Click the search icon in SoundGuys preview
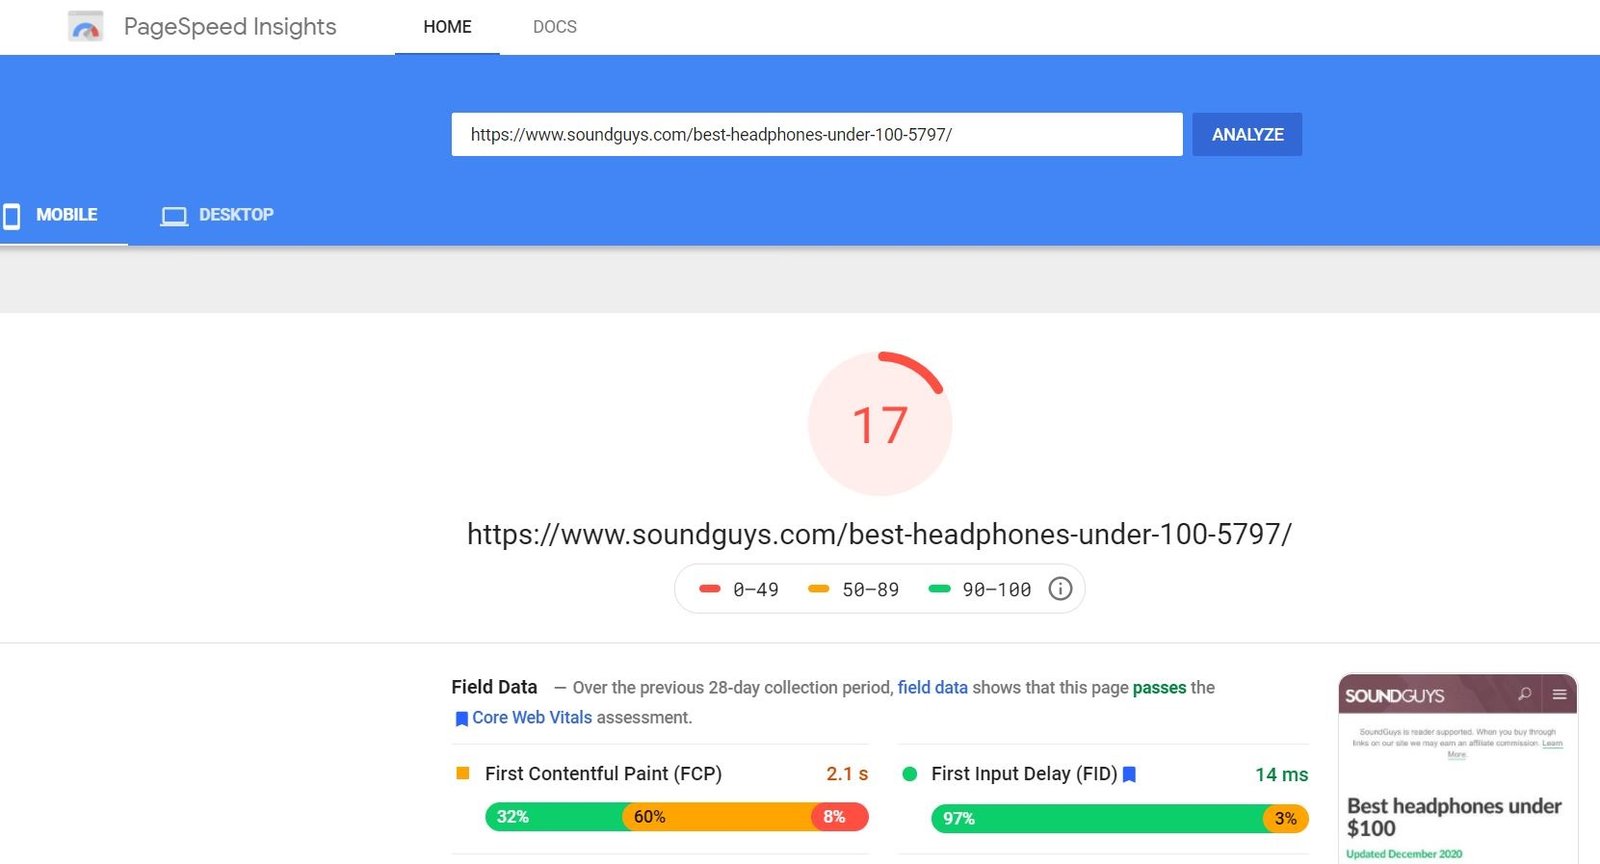The height and width of the screenshot is (864, 1600). pyautogui.click(x=1525, y=694)
